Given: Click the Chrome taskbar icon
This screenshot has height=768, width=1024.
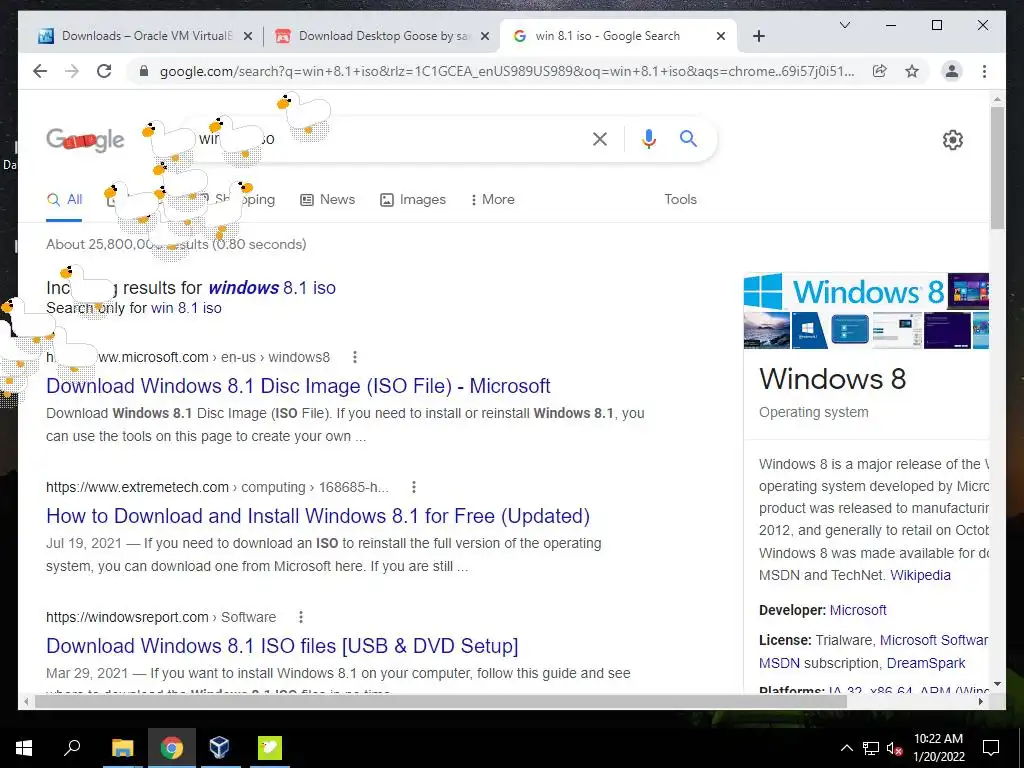Looking at the screenshot, I should click(x=171, y=748).
